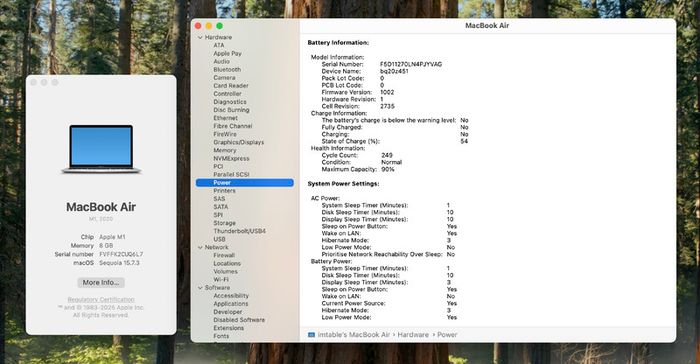Select Printers in the sidebar
The width and height of the screenshot is (700, 364).
point(224,191)
